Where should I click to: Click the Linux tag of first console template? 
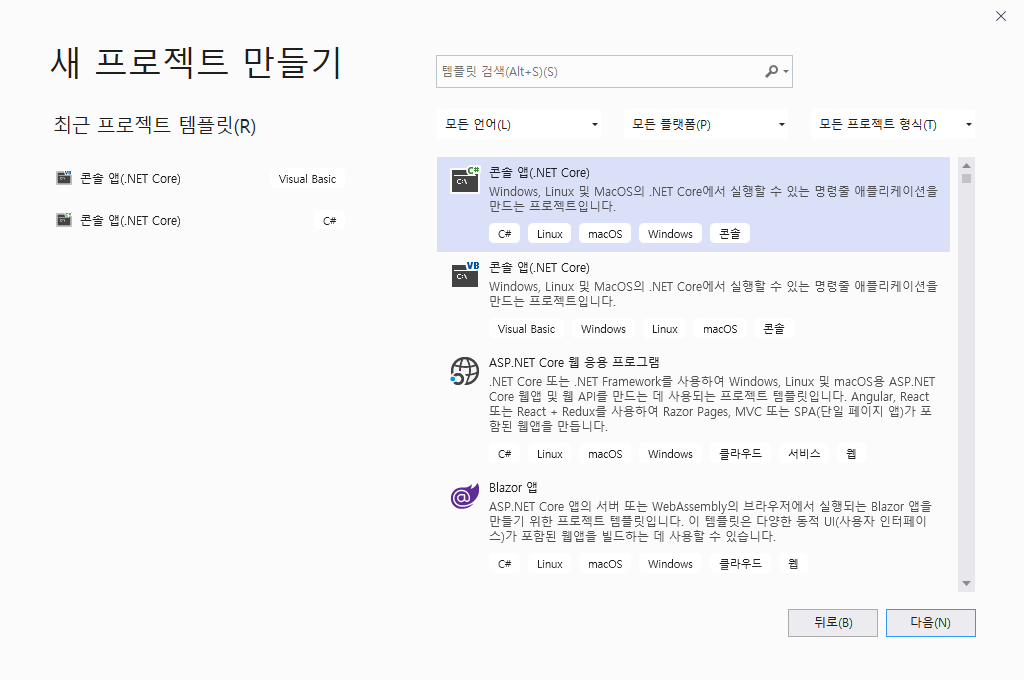point(549,233)
